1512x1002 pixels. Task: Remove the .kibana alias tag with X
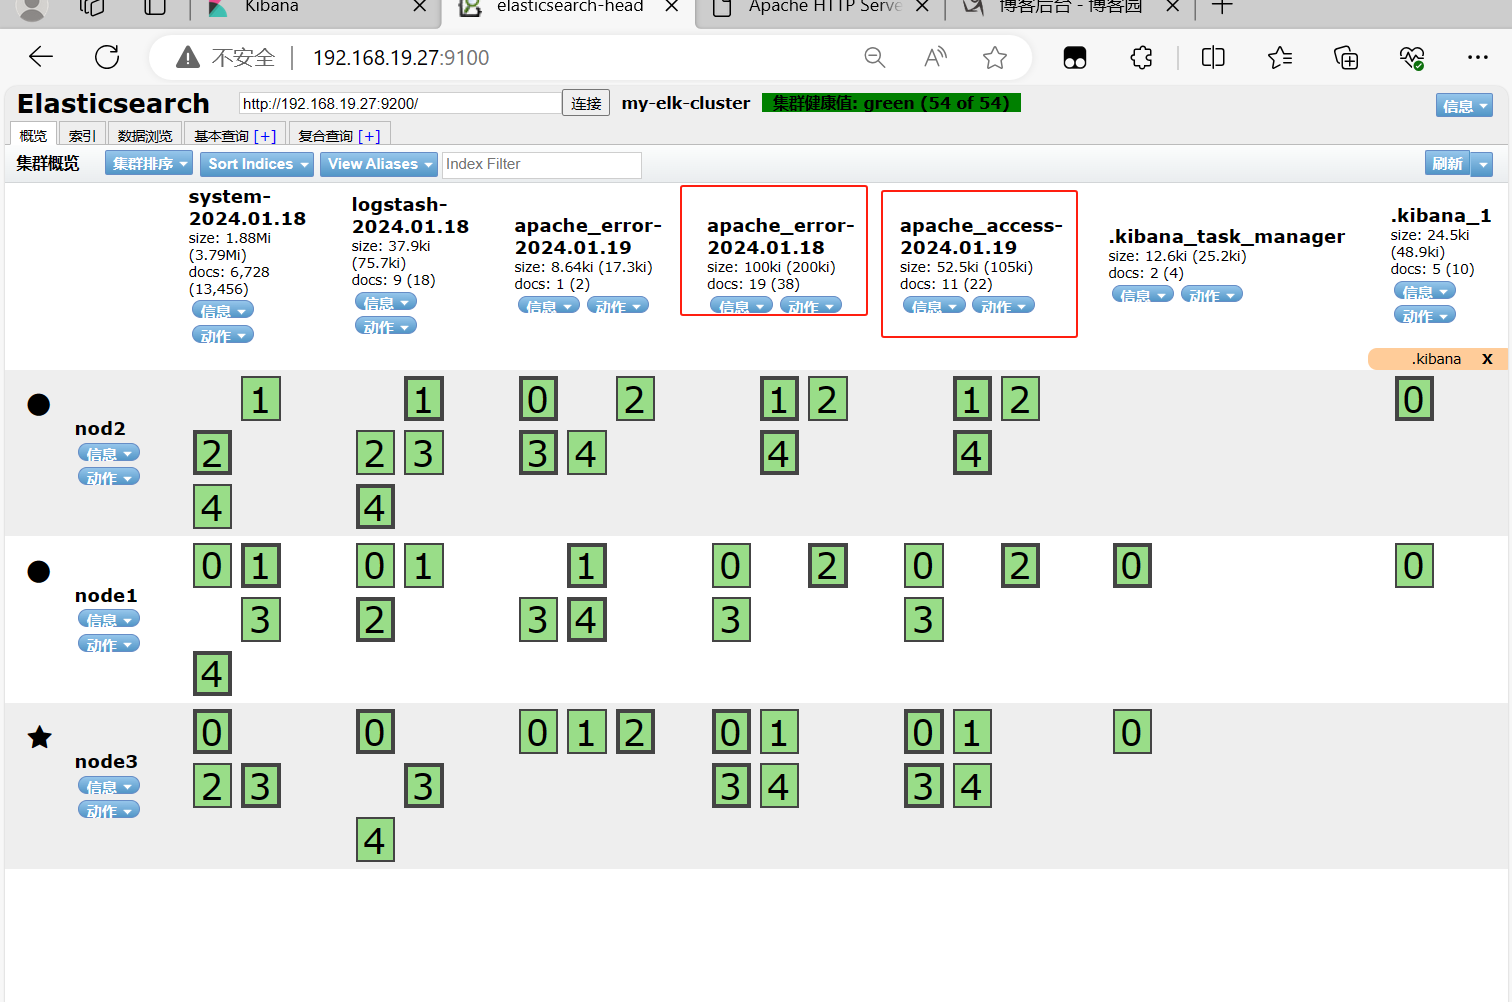[x=1487, y=359]
